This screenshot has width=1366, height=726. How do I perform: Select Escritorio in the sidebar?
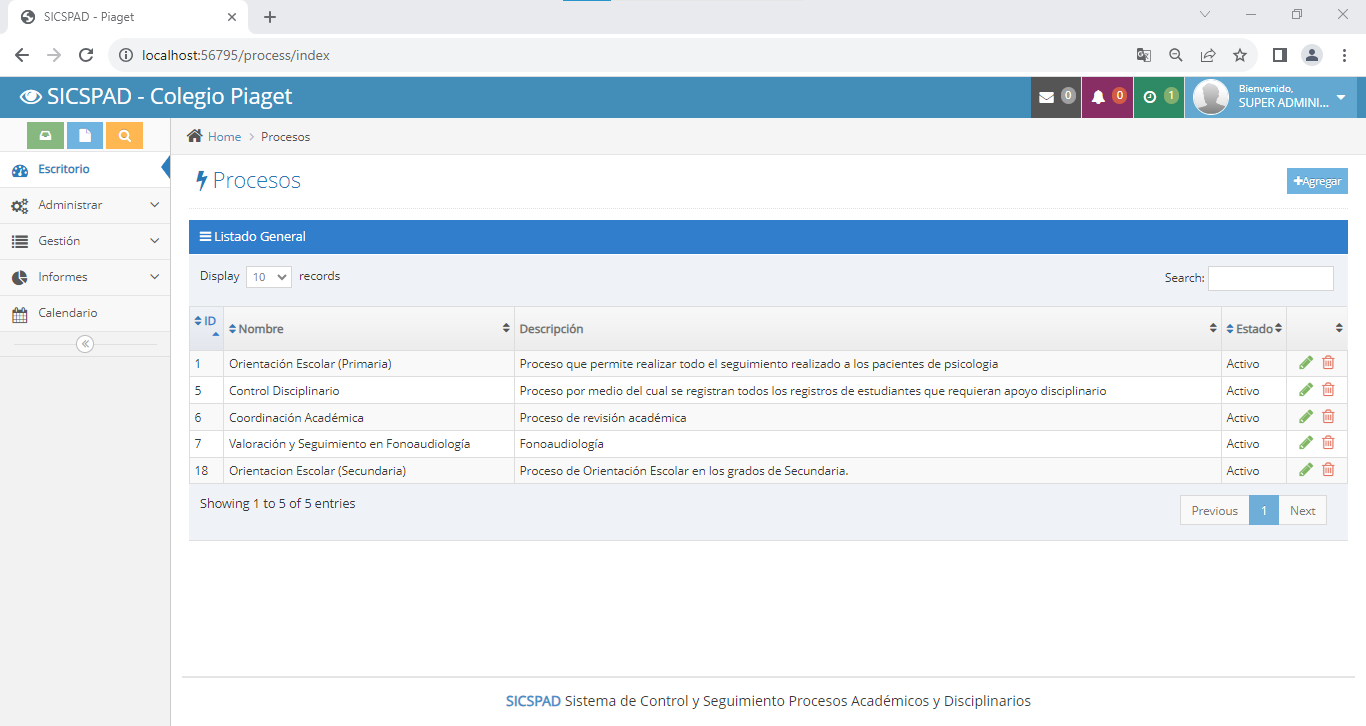pyautogui.click(x=64, y=169)
